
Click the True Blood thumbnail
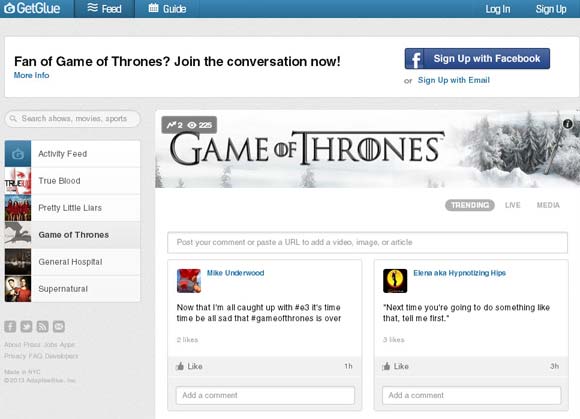point(18,181)
